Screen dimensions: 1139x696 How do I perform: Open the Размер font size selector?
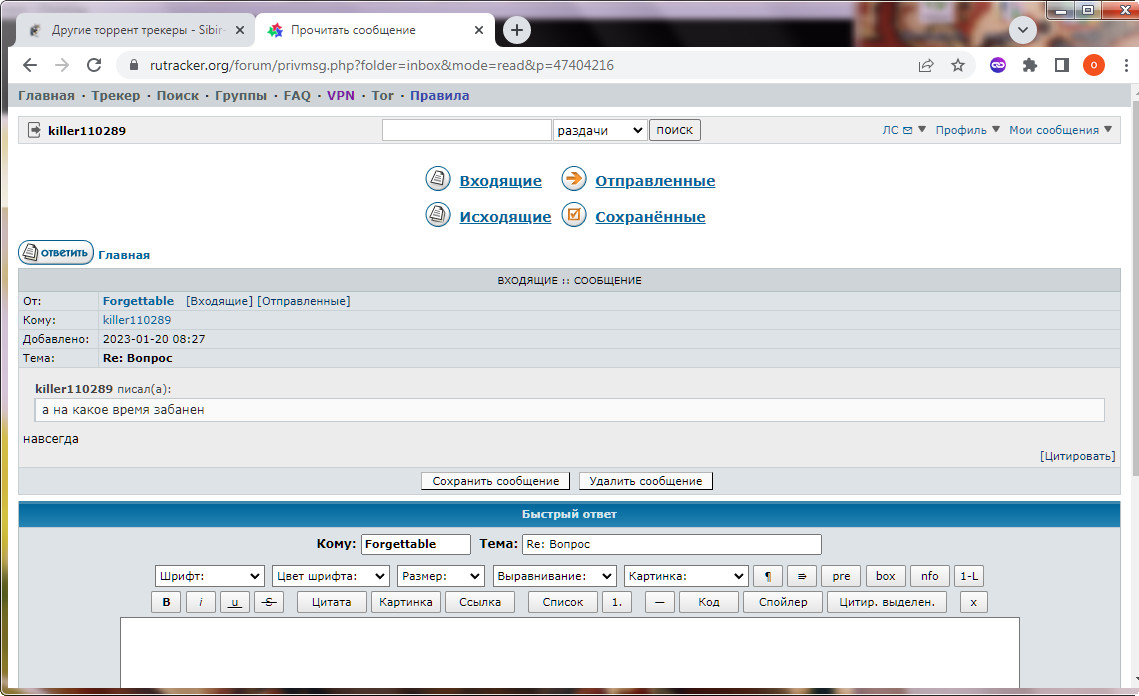click(441, 576)
